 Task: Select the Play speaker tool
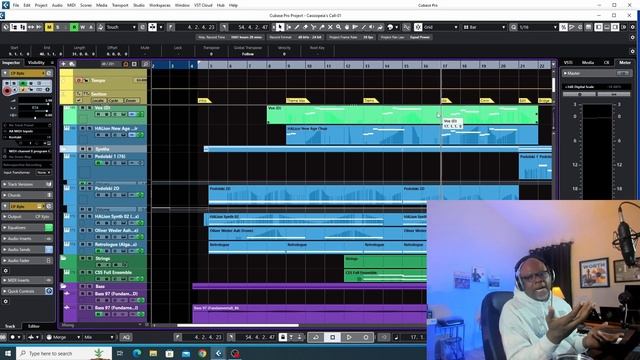click(372, 27)
